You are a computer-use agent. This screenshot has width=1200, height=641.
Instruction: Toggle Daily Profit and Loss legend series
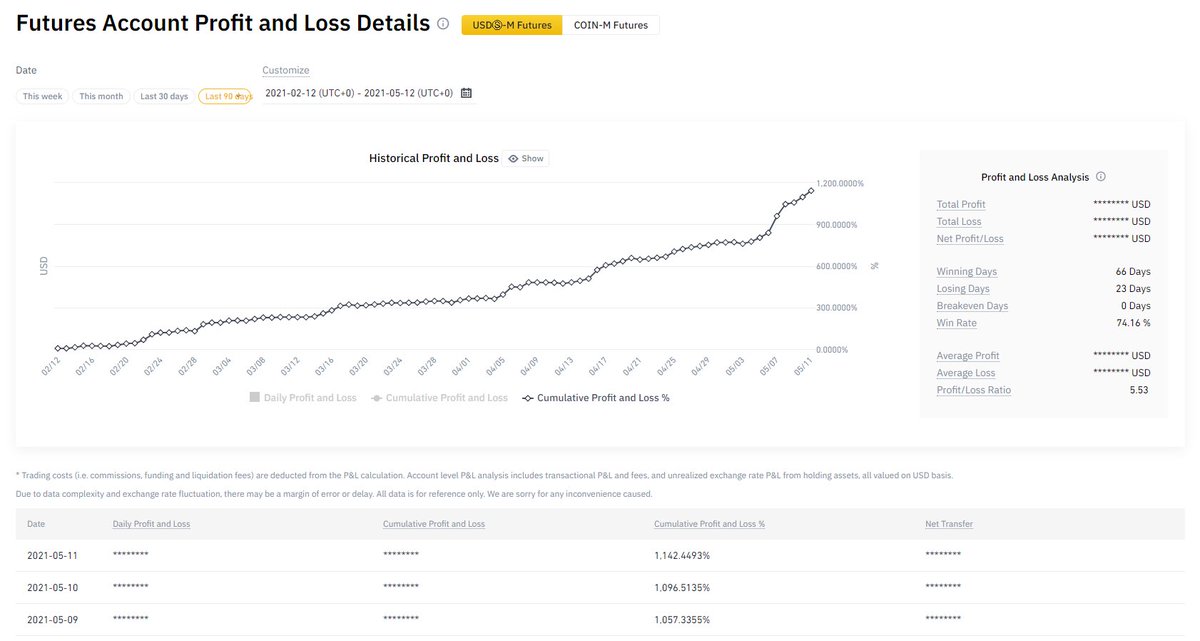tap(303, 397)
